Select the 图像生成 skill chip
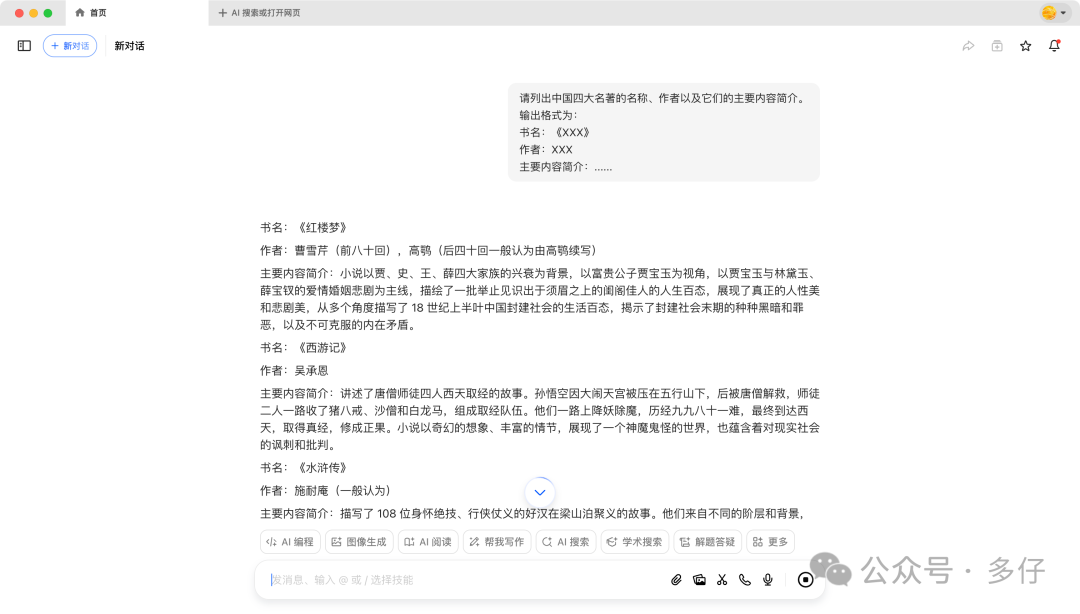Screen dimensions: 1080x614 pyautogui.click(x=359, y=542)
